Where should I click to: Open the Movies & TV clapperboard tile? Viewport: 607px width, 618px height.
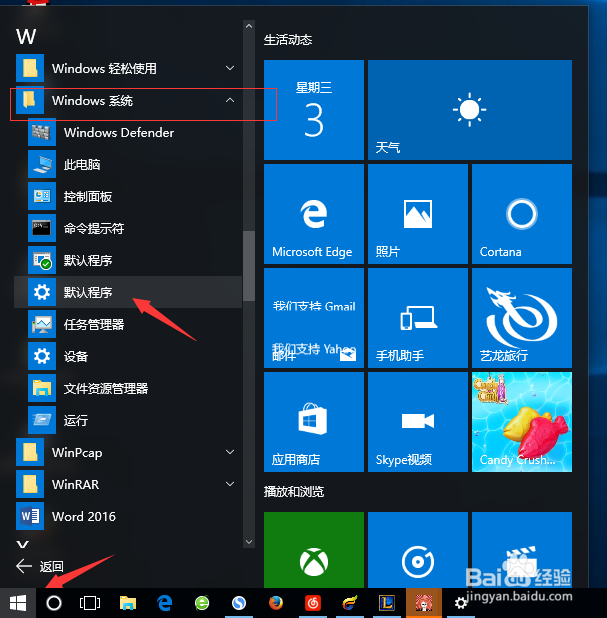coord(522,550)
